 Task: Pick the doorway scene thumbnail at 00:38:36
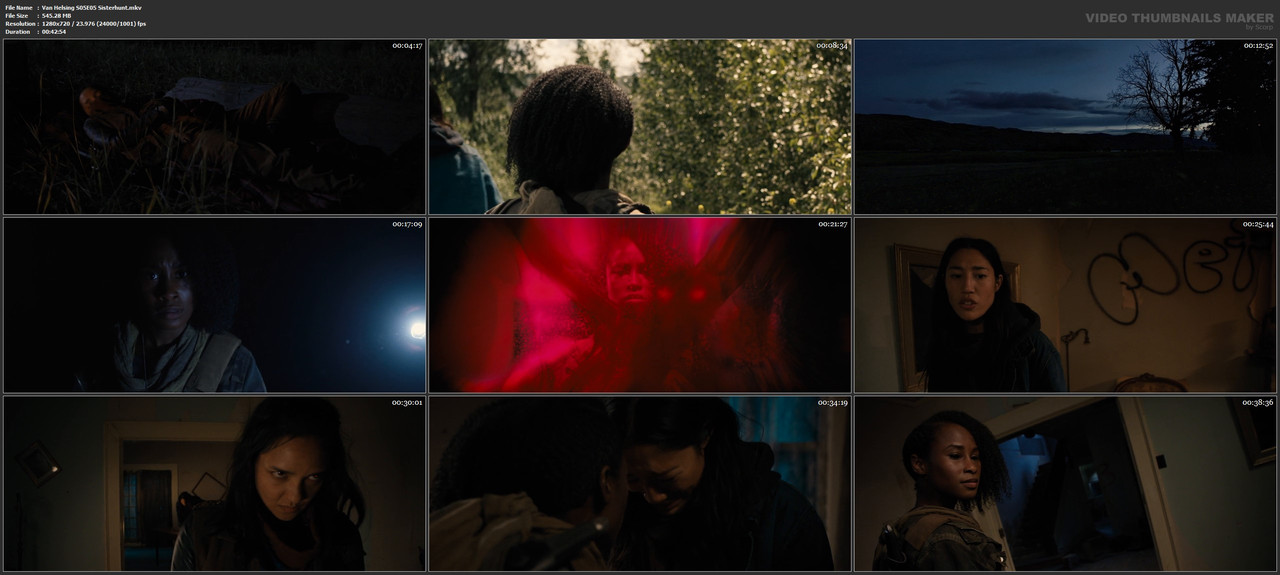1065,484
